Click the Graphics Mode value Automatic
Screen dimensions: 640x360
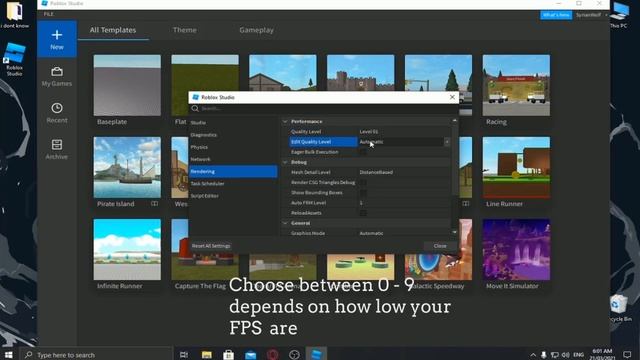[371, 233]
